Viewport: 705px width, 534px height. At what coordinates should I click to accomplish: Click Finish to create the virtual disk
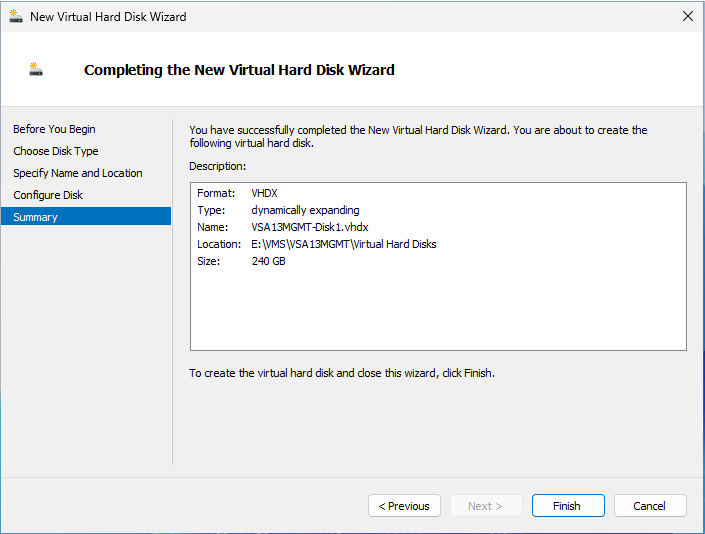coord(567,506)
